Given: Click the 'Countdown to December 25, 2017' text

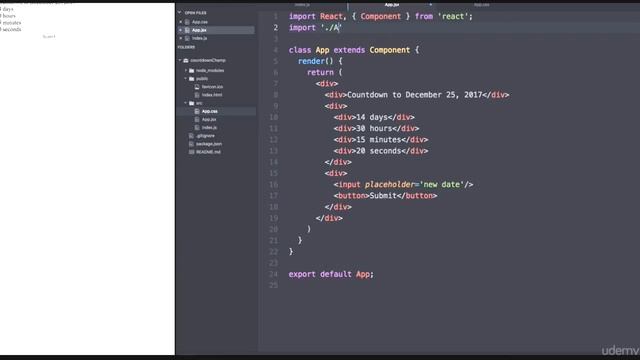Looking at the screenshot, I should [x=414, y=95].
